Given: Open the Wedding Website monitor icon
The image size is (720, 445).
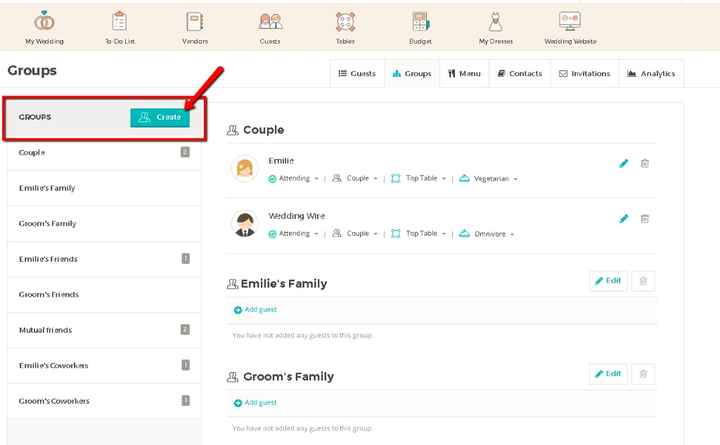Looking at the screenshot, I should (x=570, y=21).
